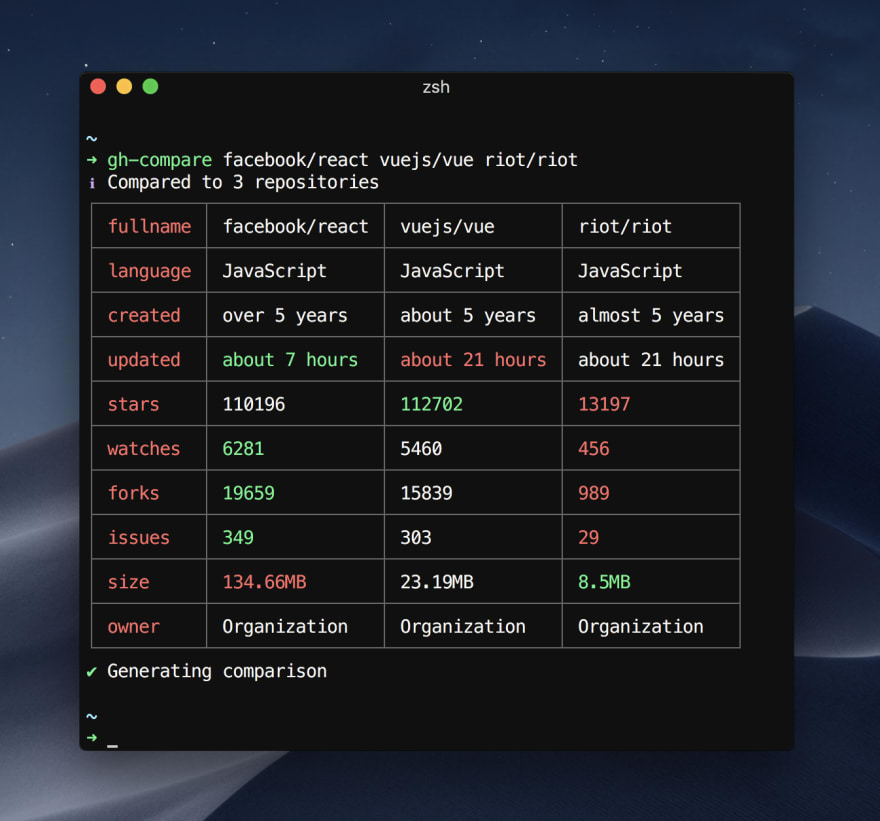Click the forks value 989
The height and width of the screenshot is (821, 880).
(594, 493)
